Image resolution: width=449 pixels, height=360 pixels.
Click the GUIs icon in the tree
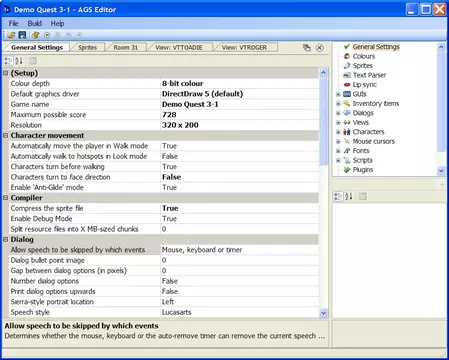[x=347, y=94]
